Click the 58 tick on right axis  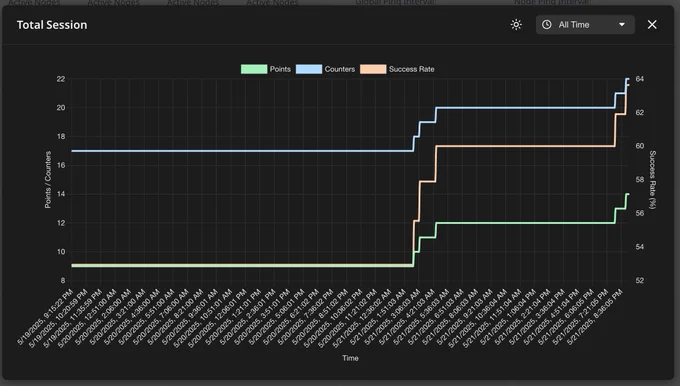point(640,180)
